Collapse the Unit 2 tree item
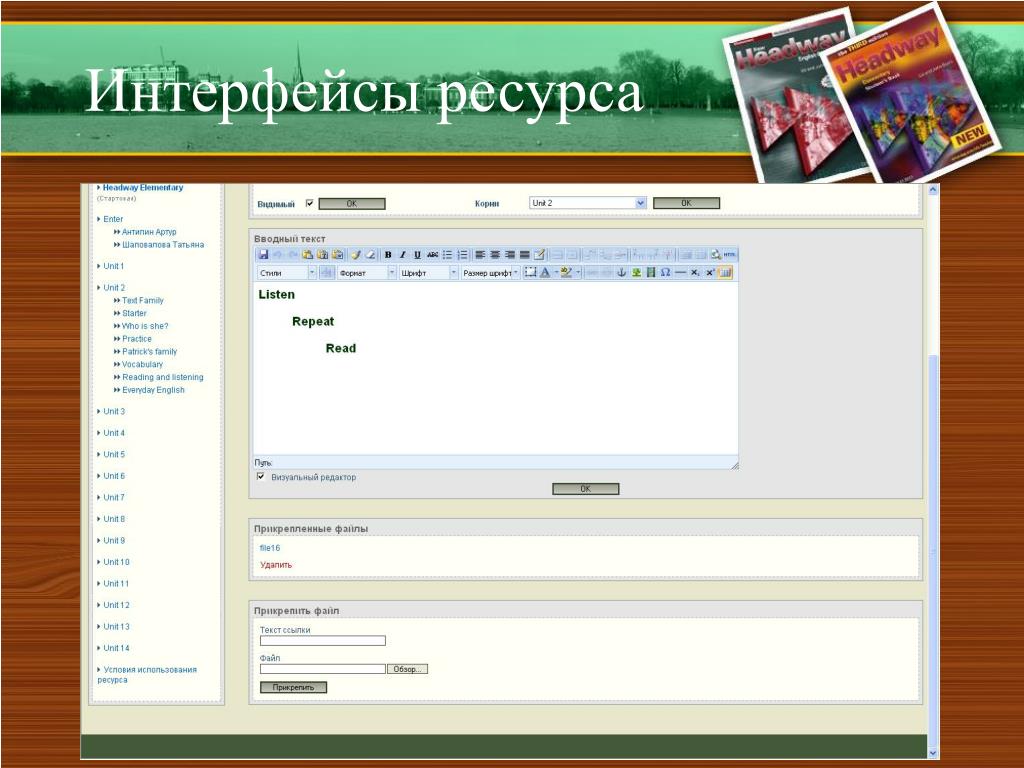 point(114,288)
